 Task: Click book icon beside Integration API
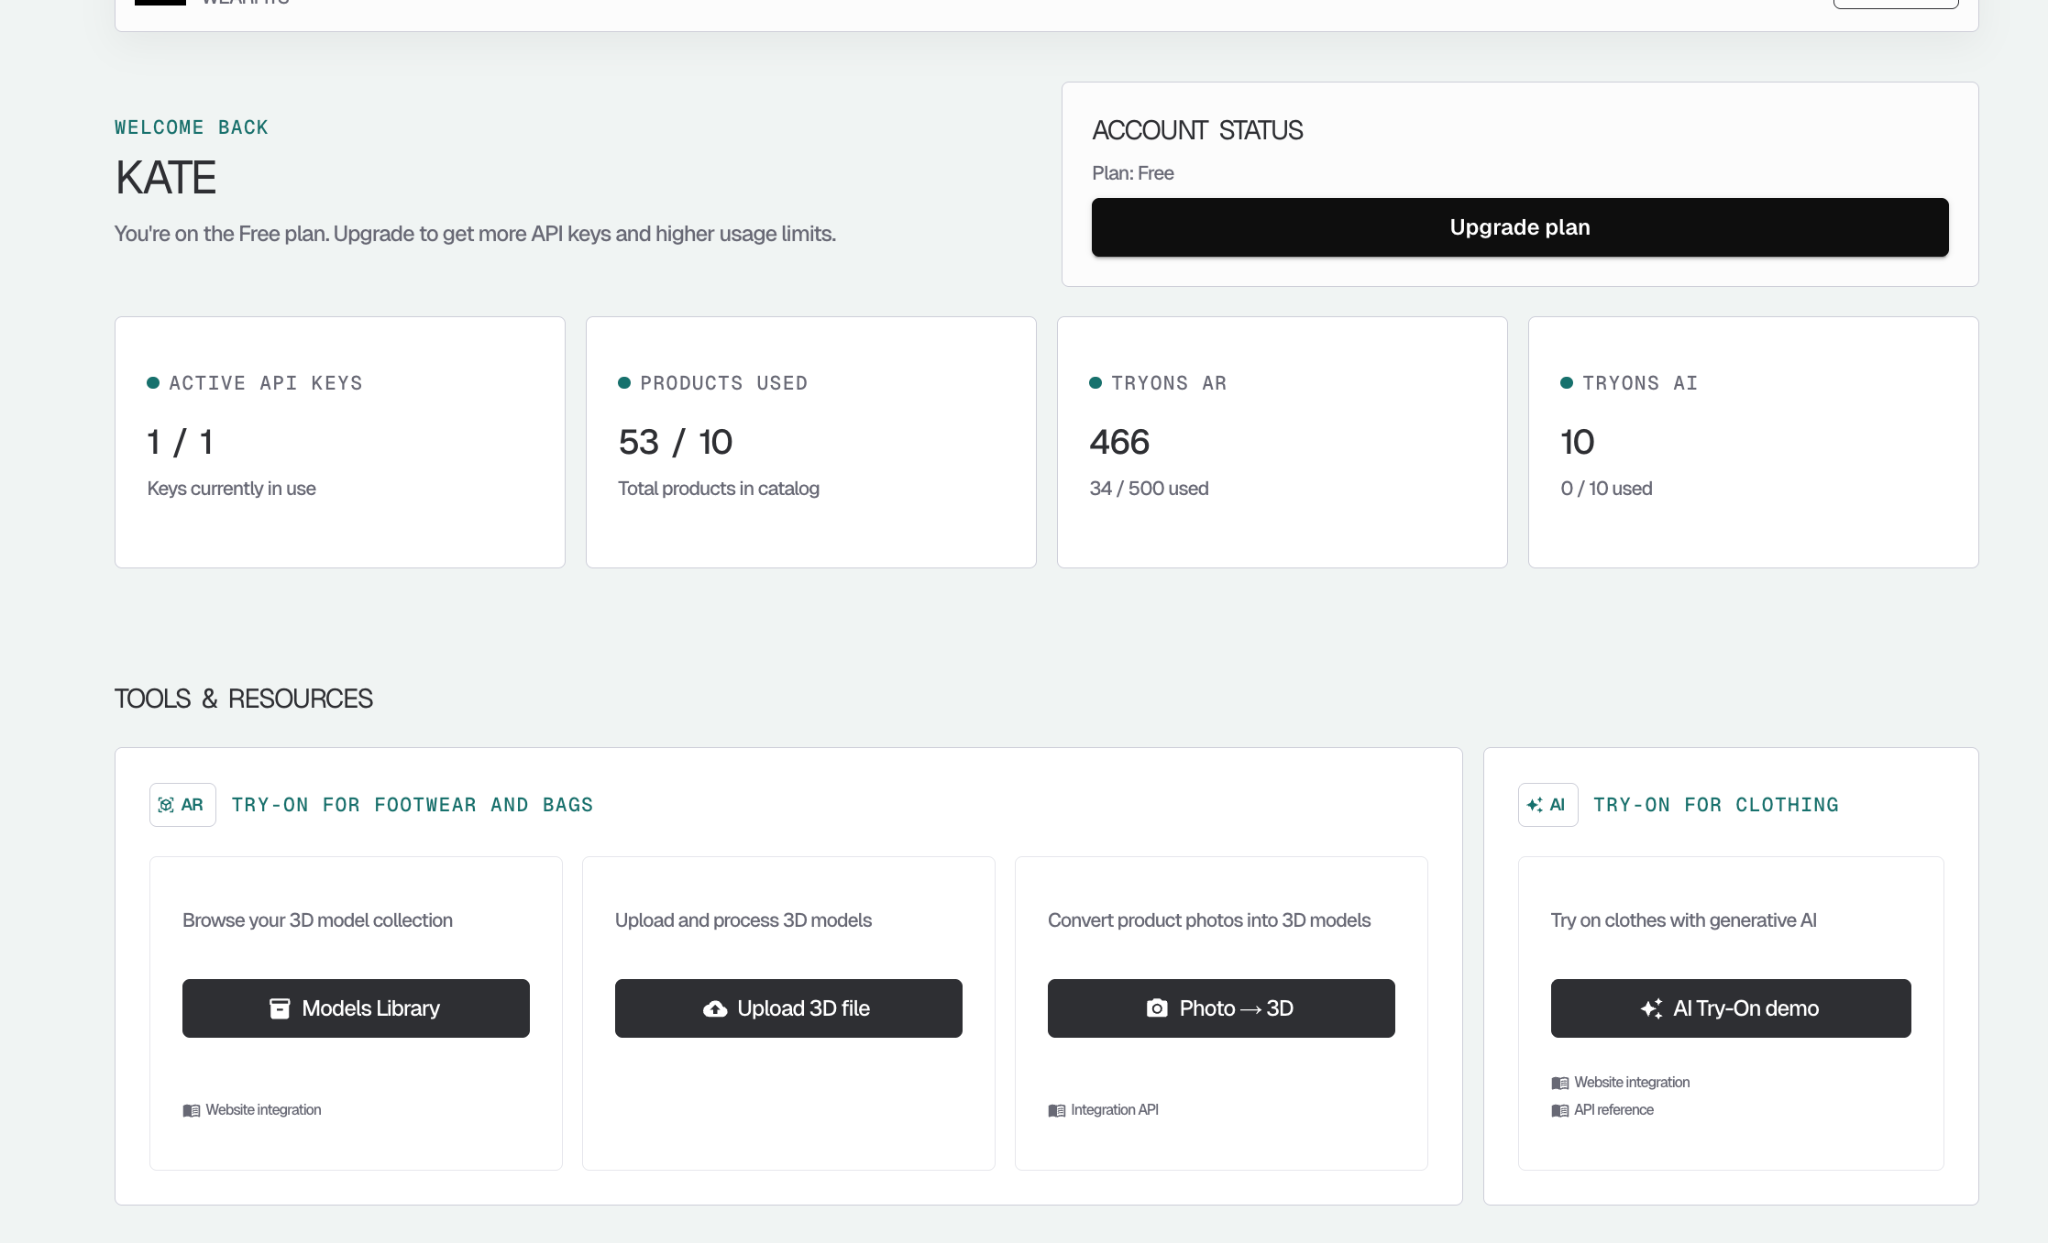click(1056, 1111)
